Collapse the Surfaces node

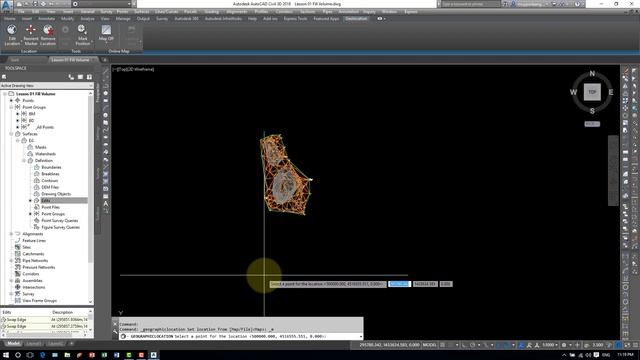(11, 134)
